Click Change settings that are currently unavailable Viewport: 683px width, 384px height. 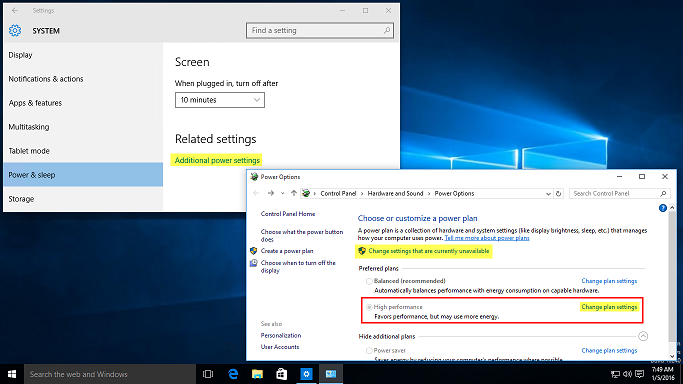429,251
